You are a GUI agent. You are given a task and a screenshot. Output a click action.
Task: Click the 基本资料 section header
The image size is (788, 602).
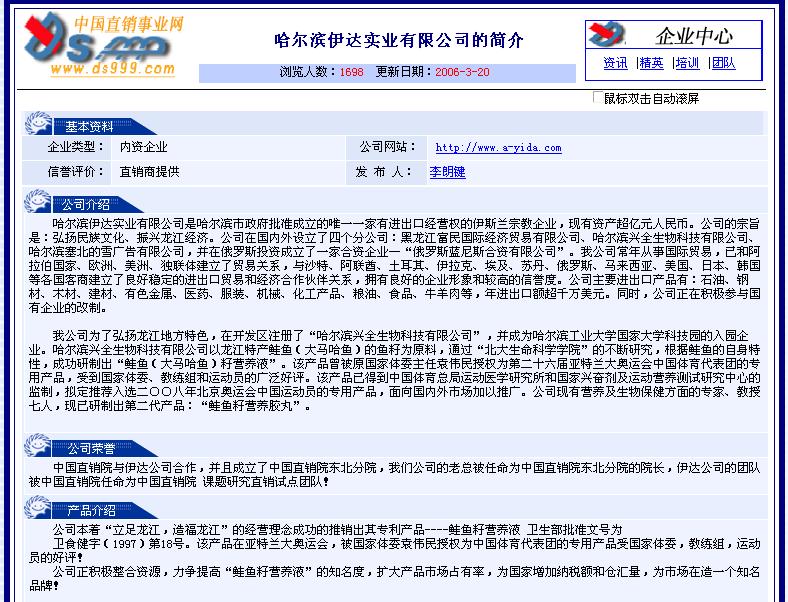point(89,126)
